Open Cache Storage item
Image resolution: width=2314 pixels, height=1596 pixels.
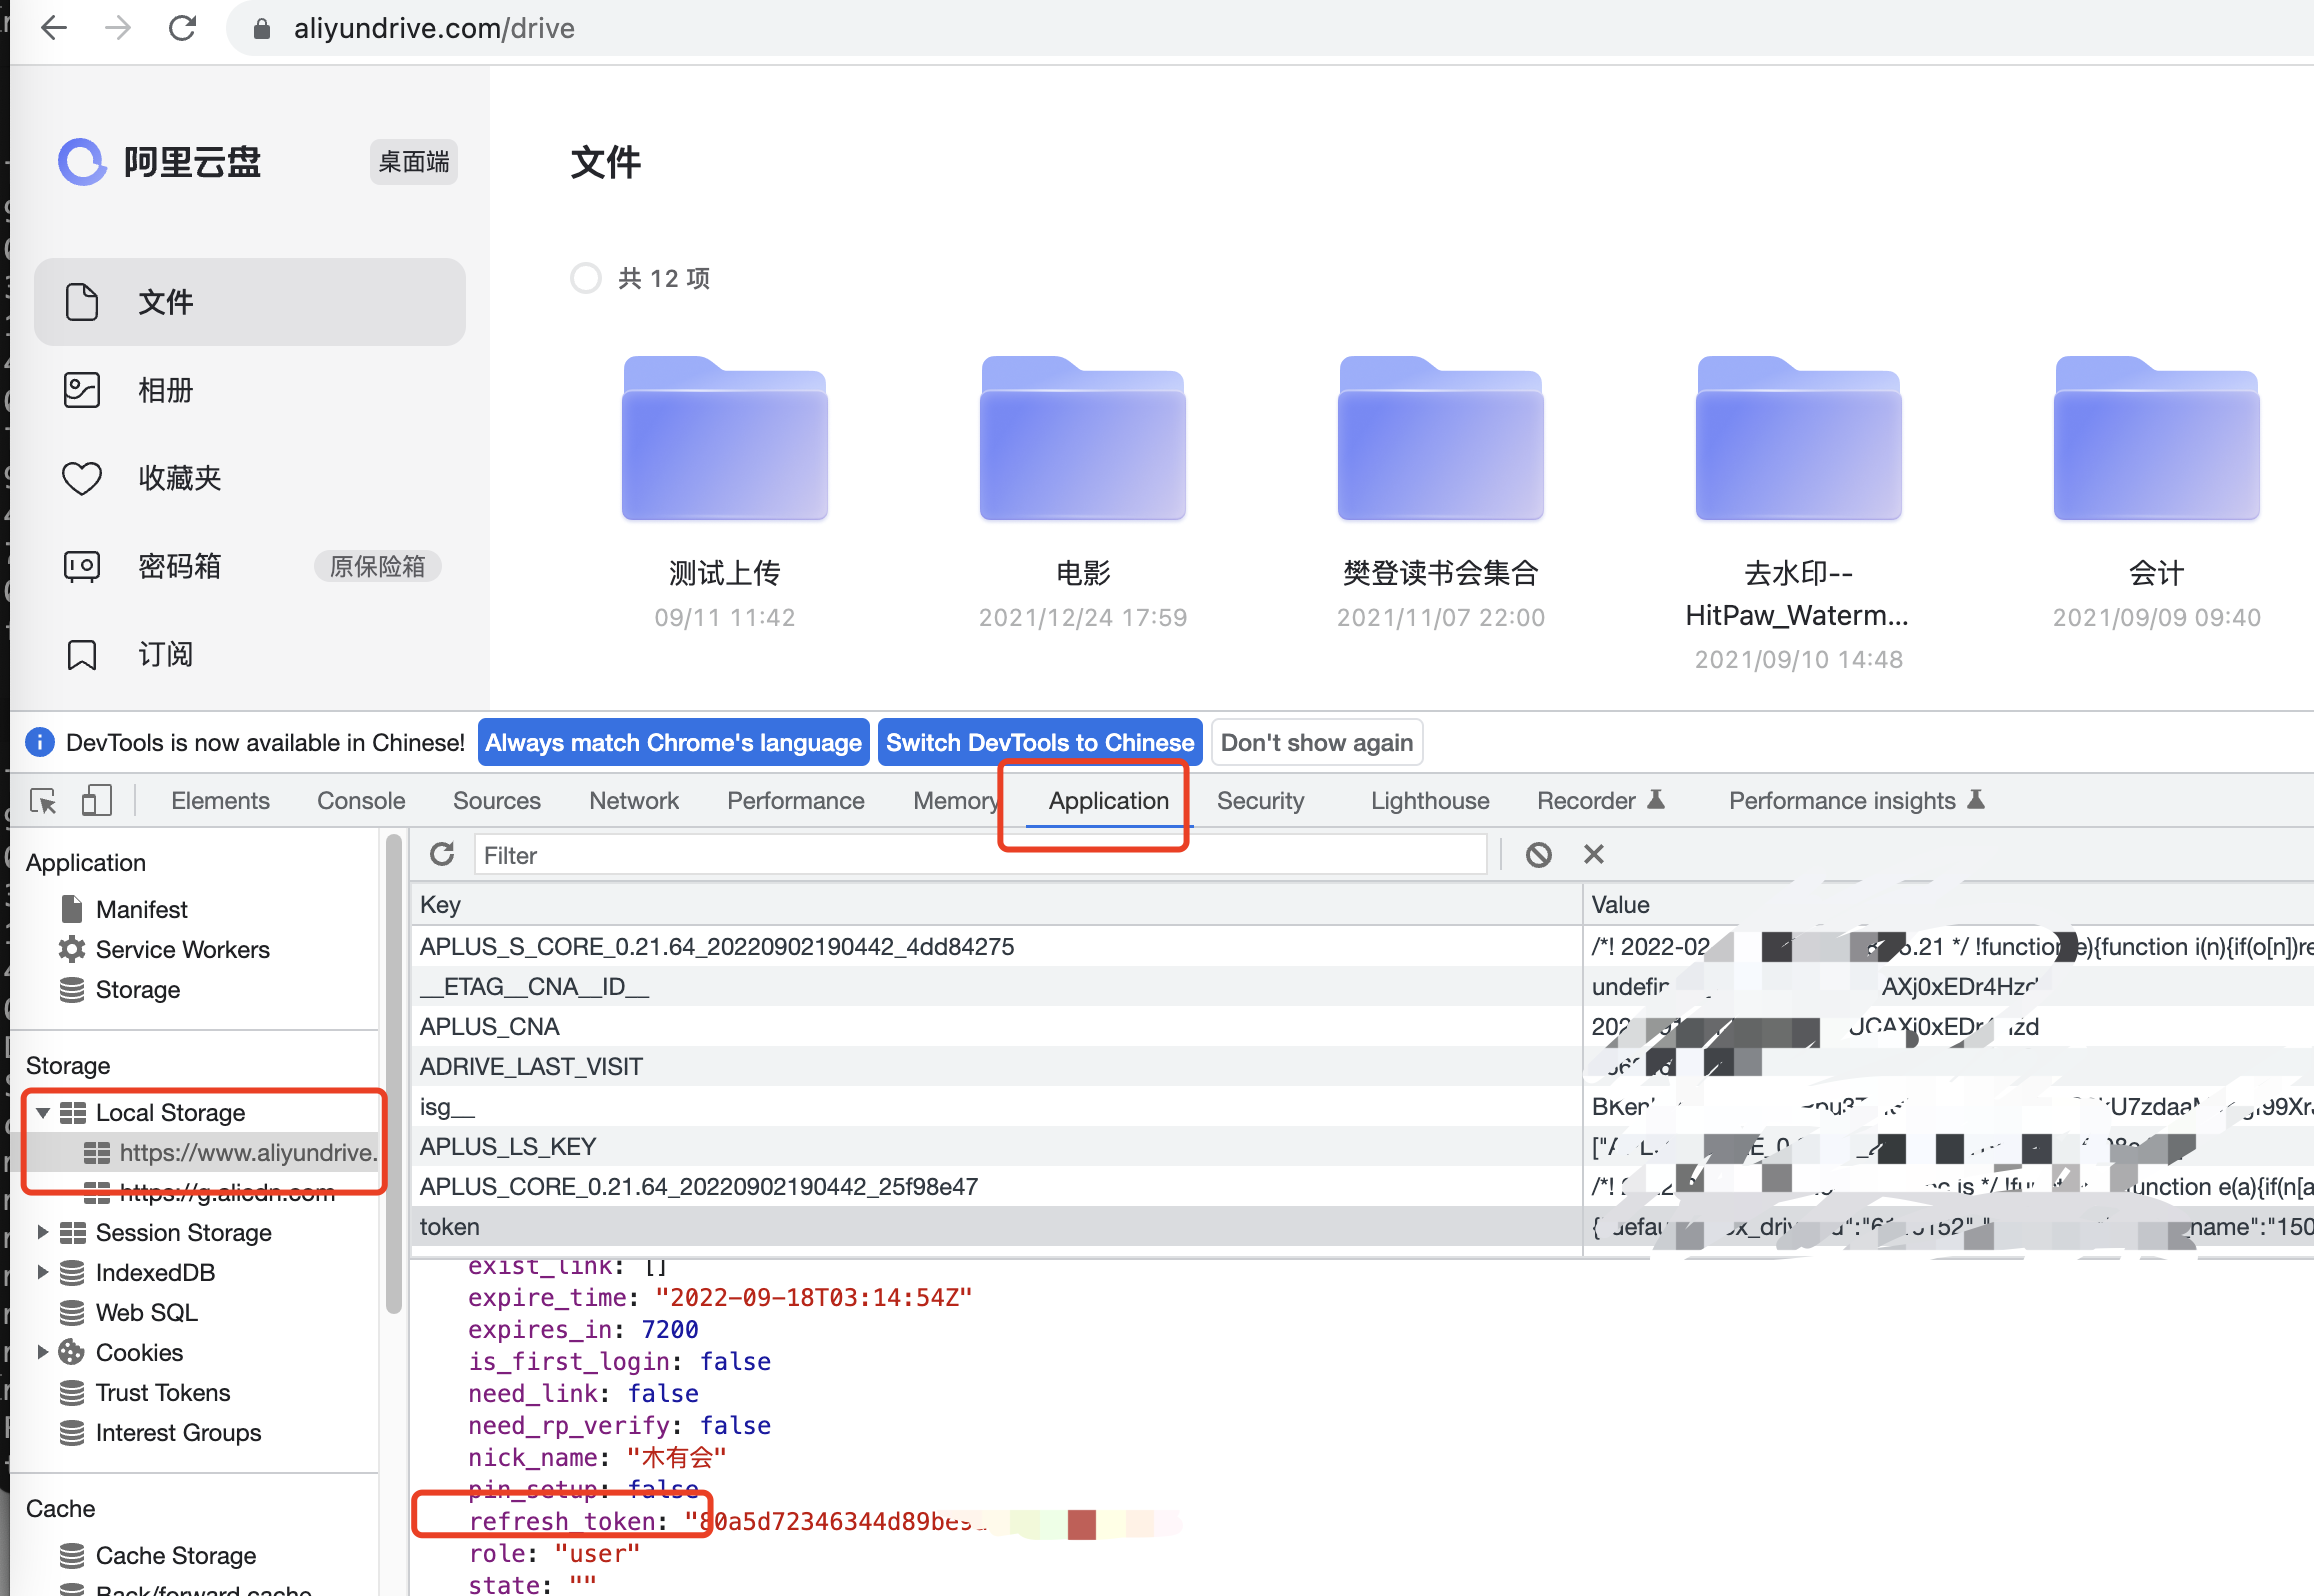(x=176, y=1555)
